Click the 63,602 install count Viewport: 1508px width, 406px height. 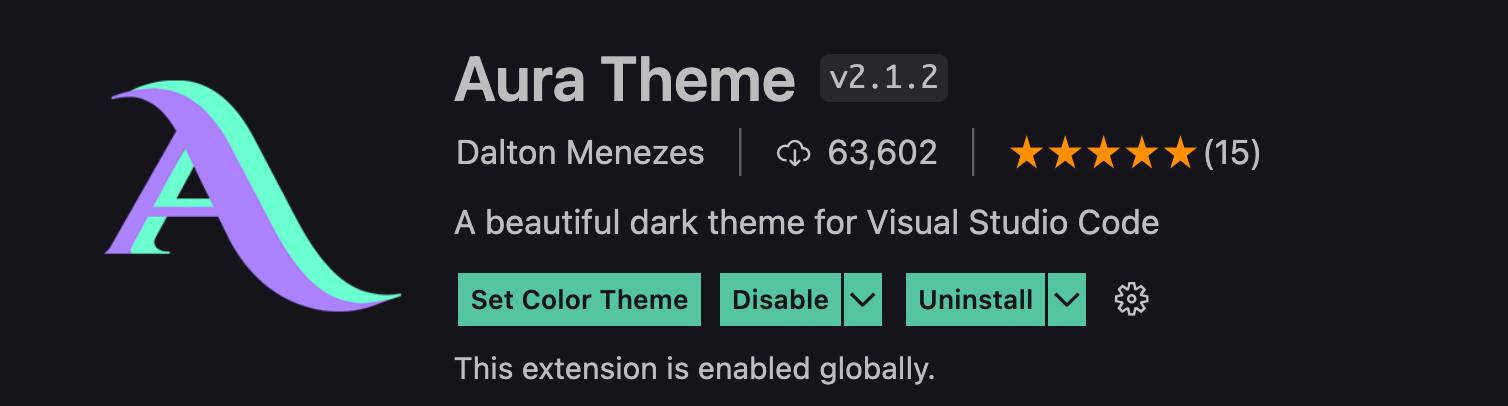(882, 153)
